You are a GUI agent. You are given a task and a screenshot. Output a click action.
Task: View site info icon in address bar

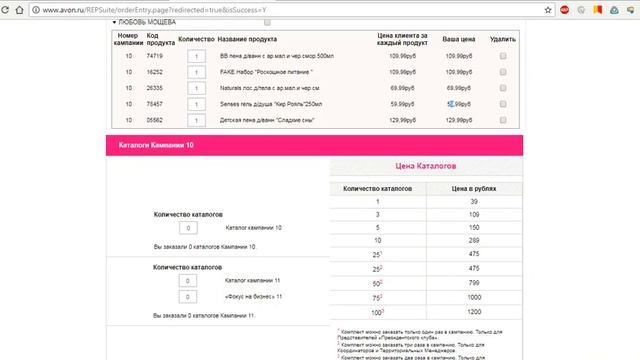tap(36, 10)
